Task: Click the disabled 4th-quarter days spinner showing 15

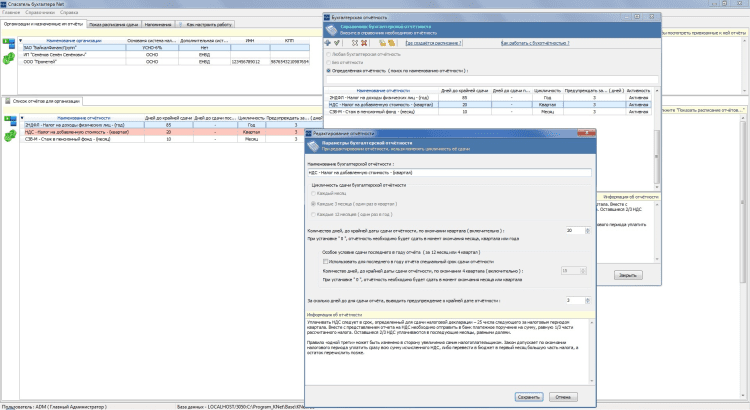Action: tap(573, 271)
